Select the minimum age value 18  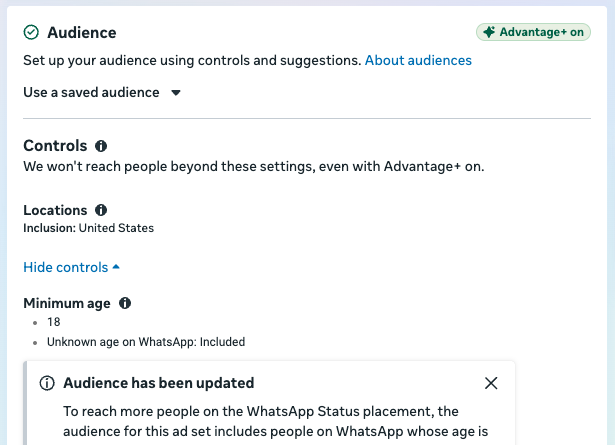pos(54,322)
